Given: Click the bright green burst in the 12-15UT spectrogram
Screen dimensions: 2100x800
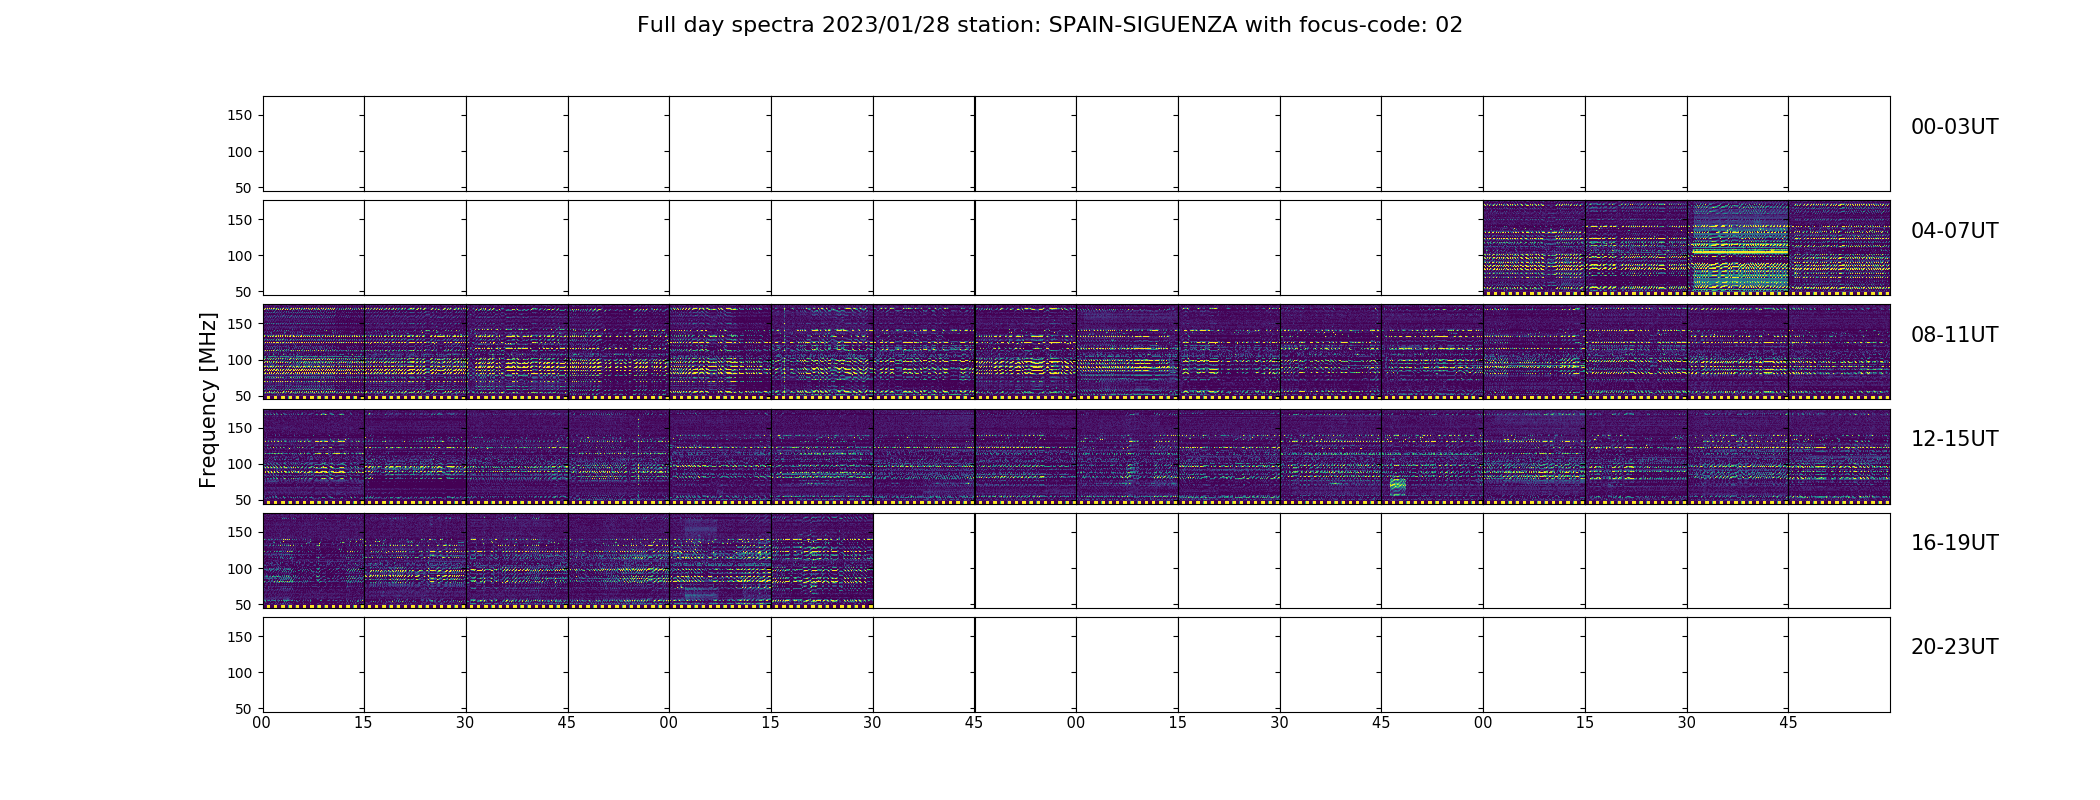Looking at the screenshot, I should coord(1398,486).
